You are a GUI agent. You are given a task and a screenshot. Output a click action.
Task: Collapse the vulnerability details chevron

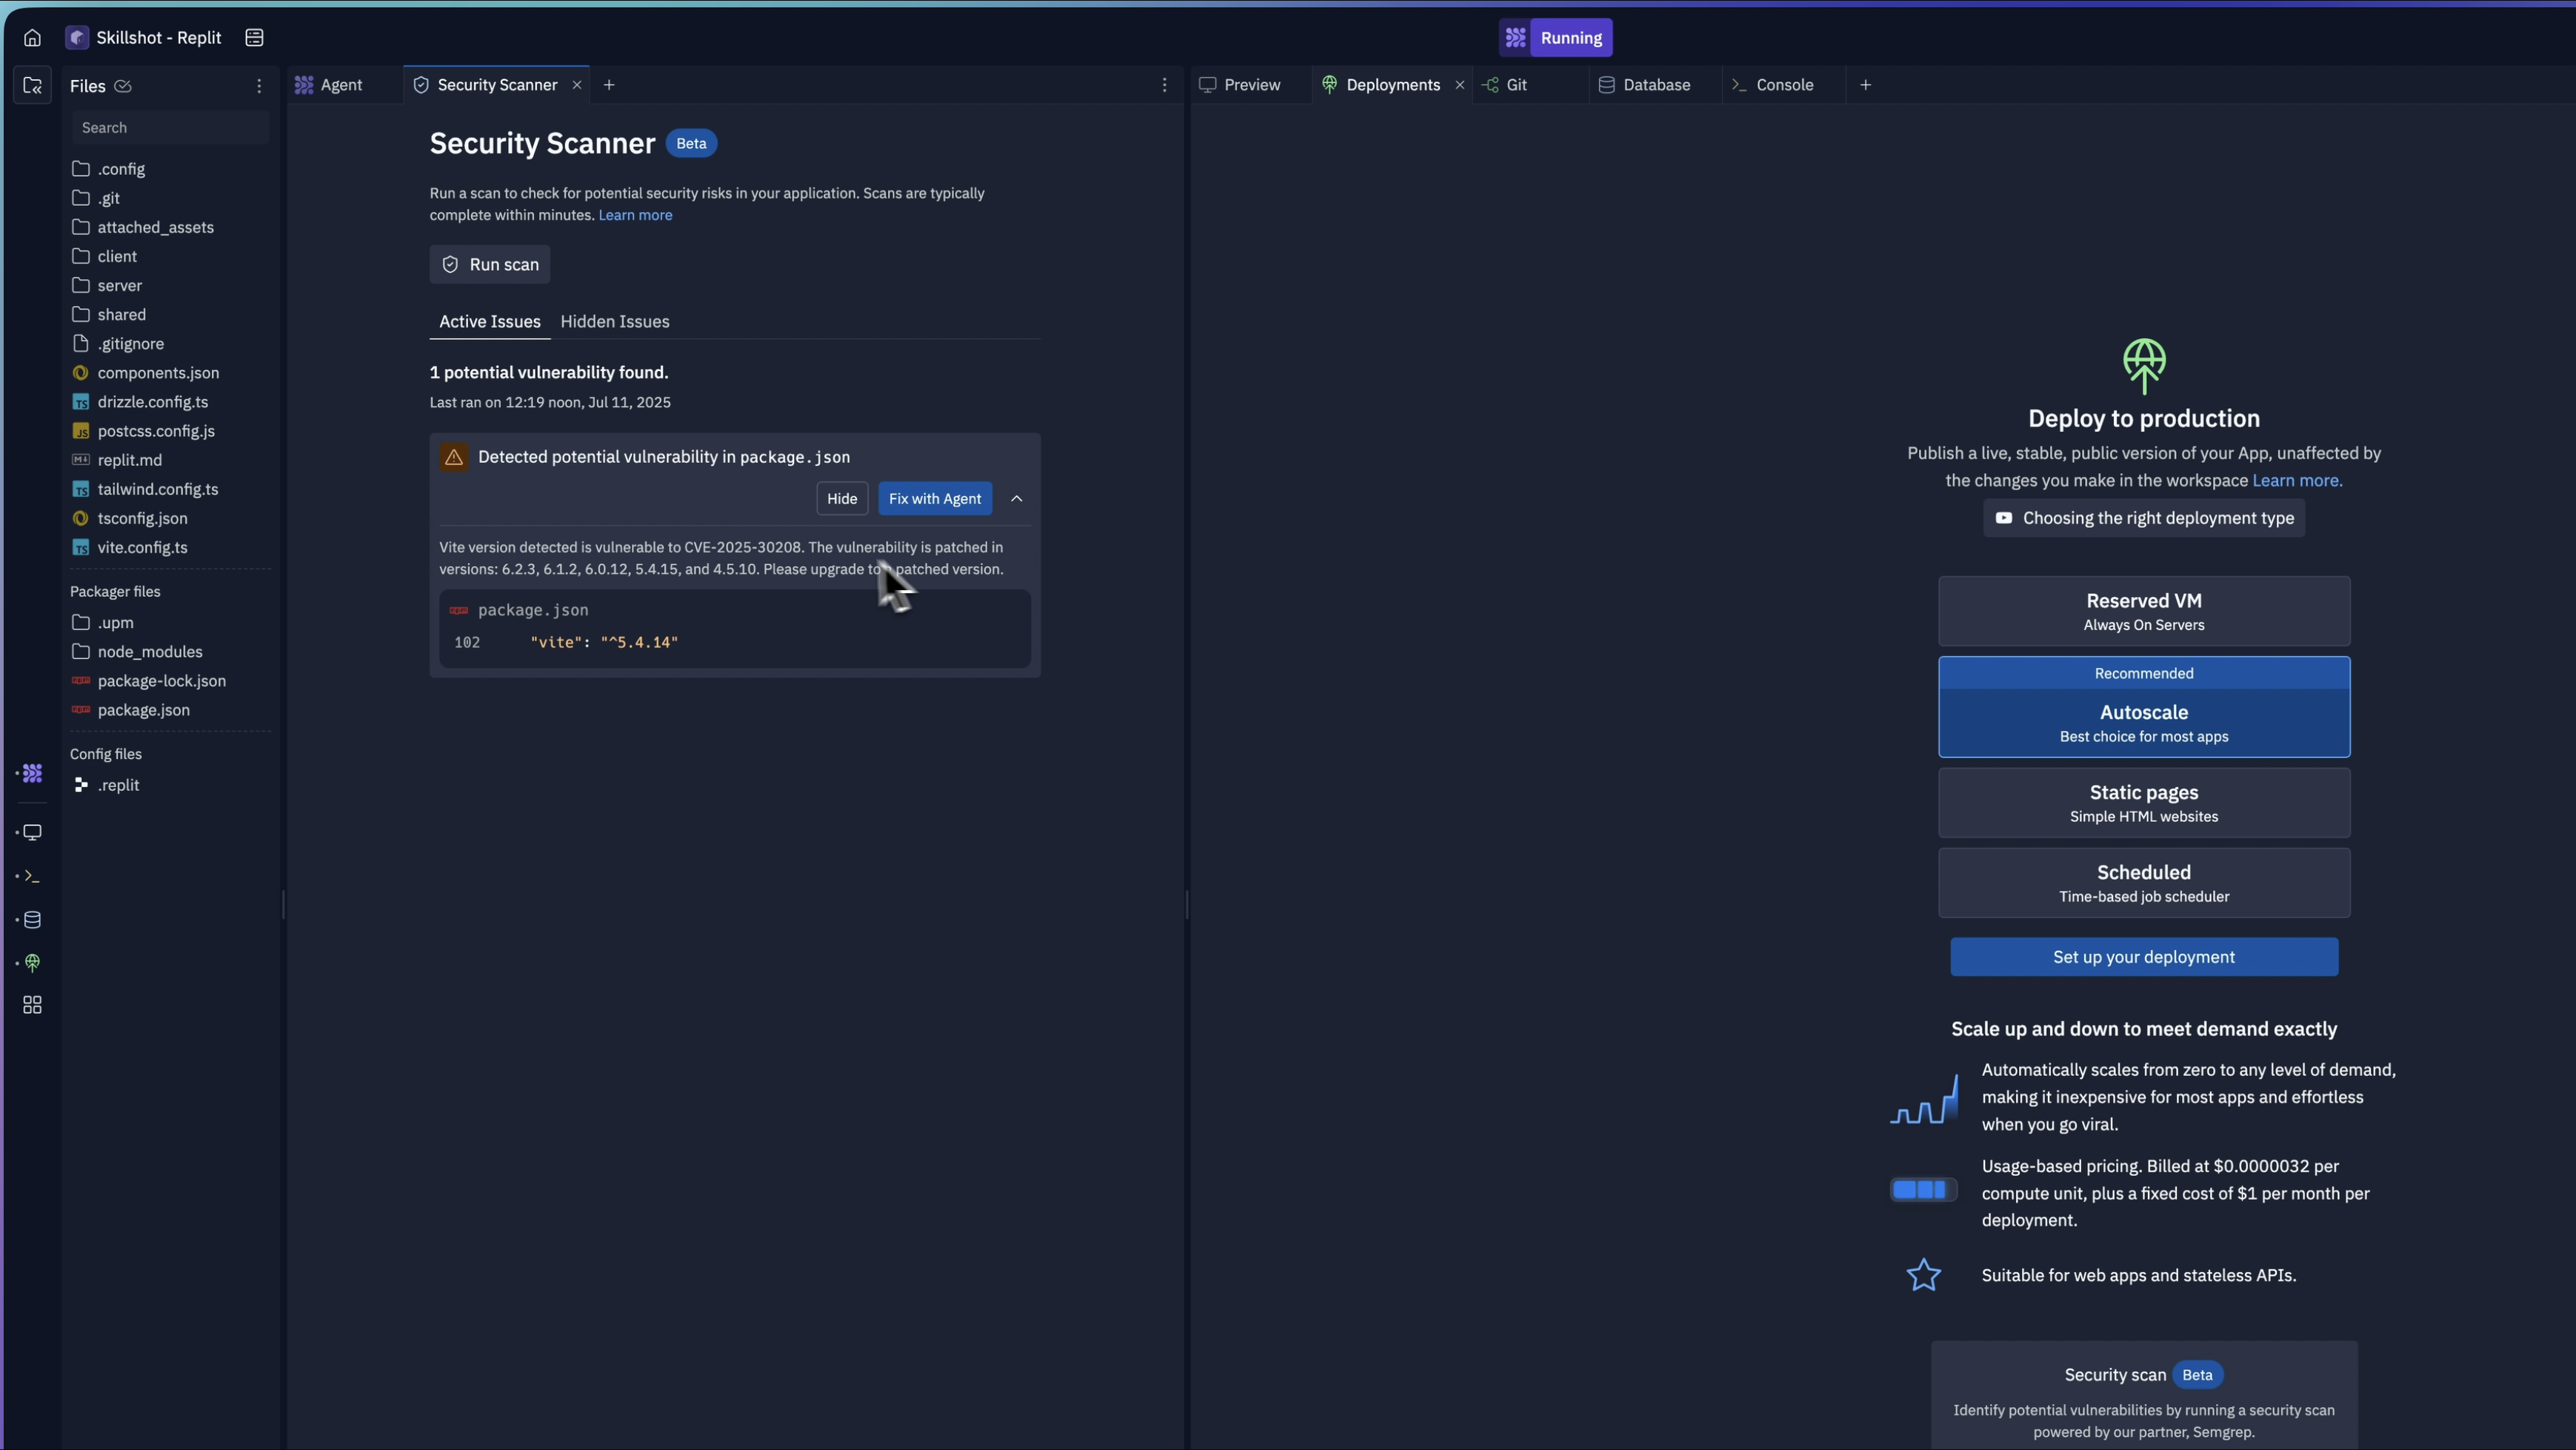pyautogui.click(x=1017, y=499)
